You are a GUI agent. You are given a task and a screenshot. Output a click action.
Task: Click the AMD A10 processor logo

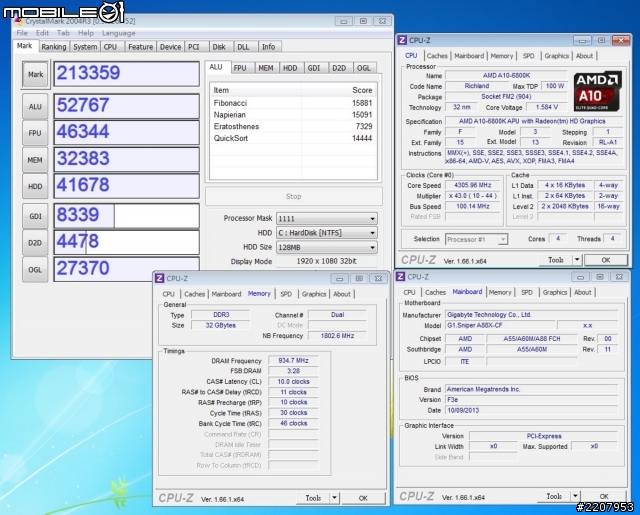[x=598, y=91]
